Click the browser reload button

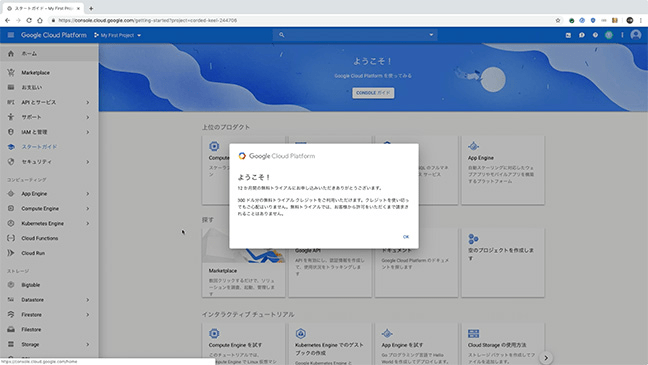(x=29, y=20)
